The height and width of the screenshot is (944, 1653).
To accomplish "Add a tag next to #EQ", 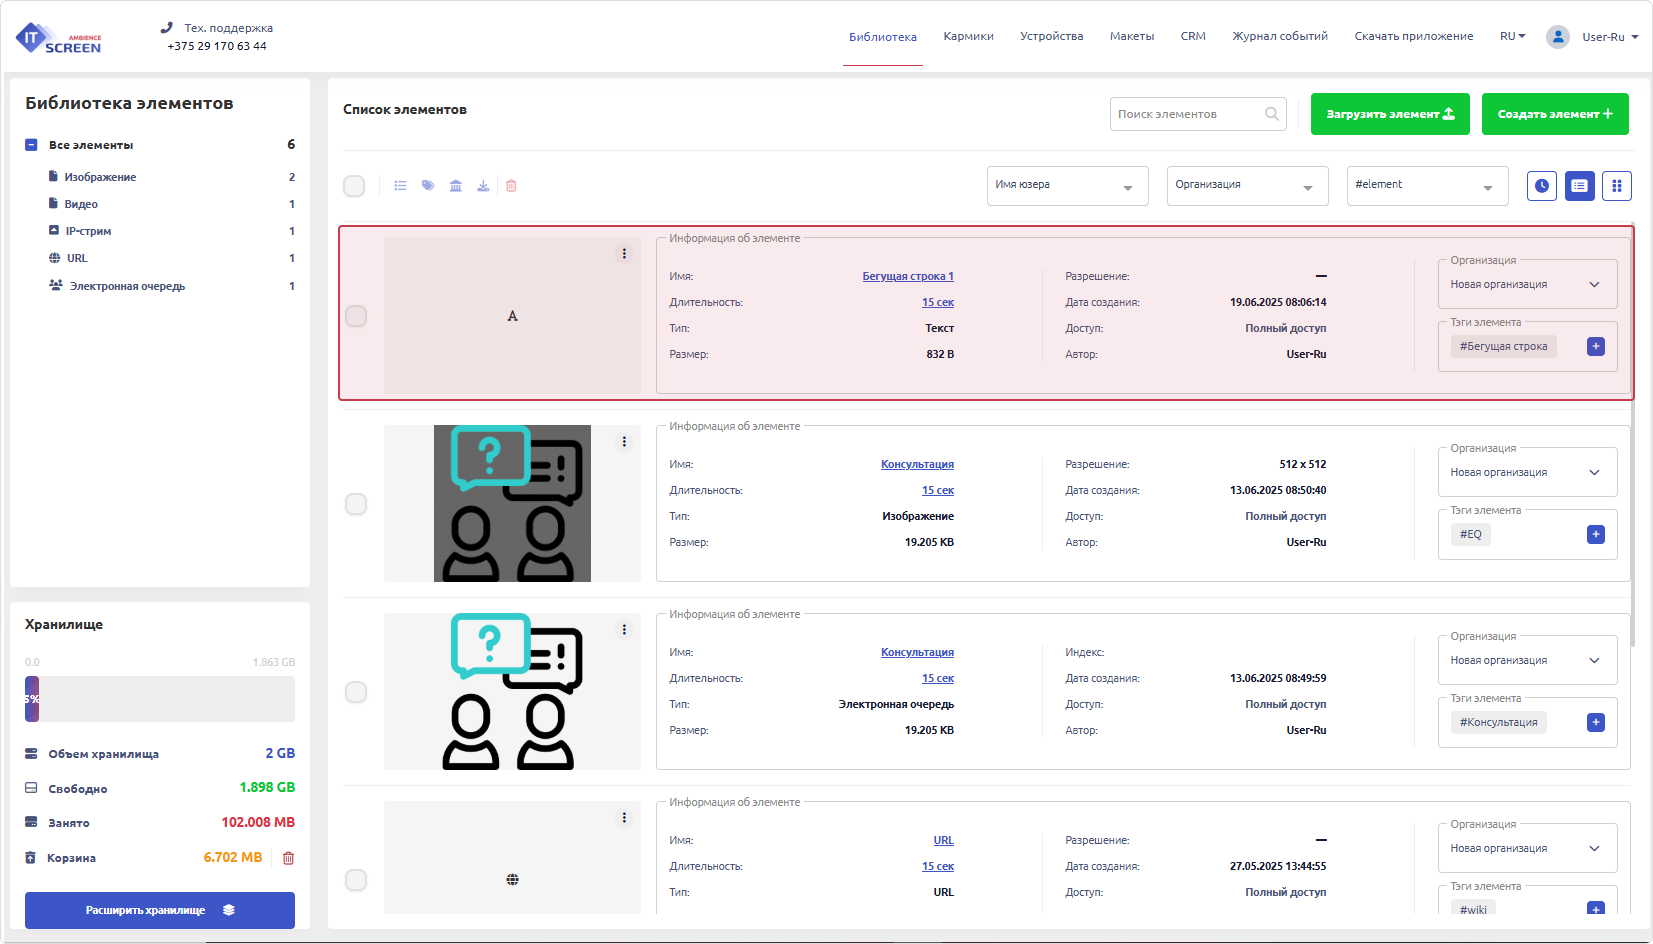I will click(1595, 534).
